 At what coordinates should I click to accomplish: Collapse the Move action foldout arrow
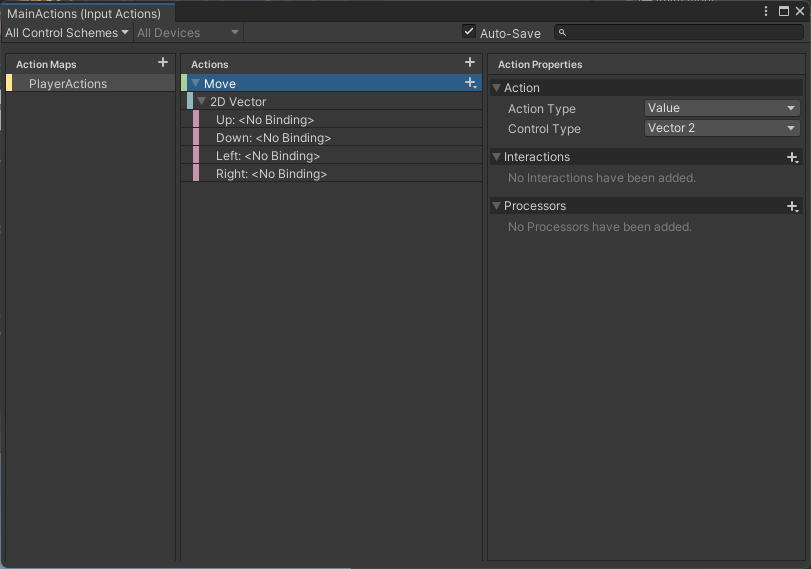(x=196, y=83)
